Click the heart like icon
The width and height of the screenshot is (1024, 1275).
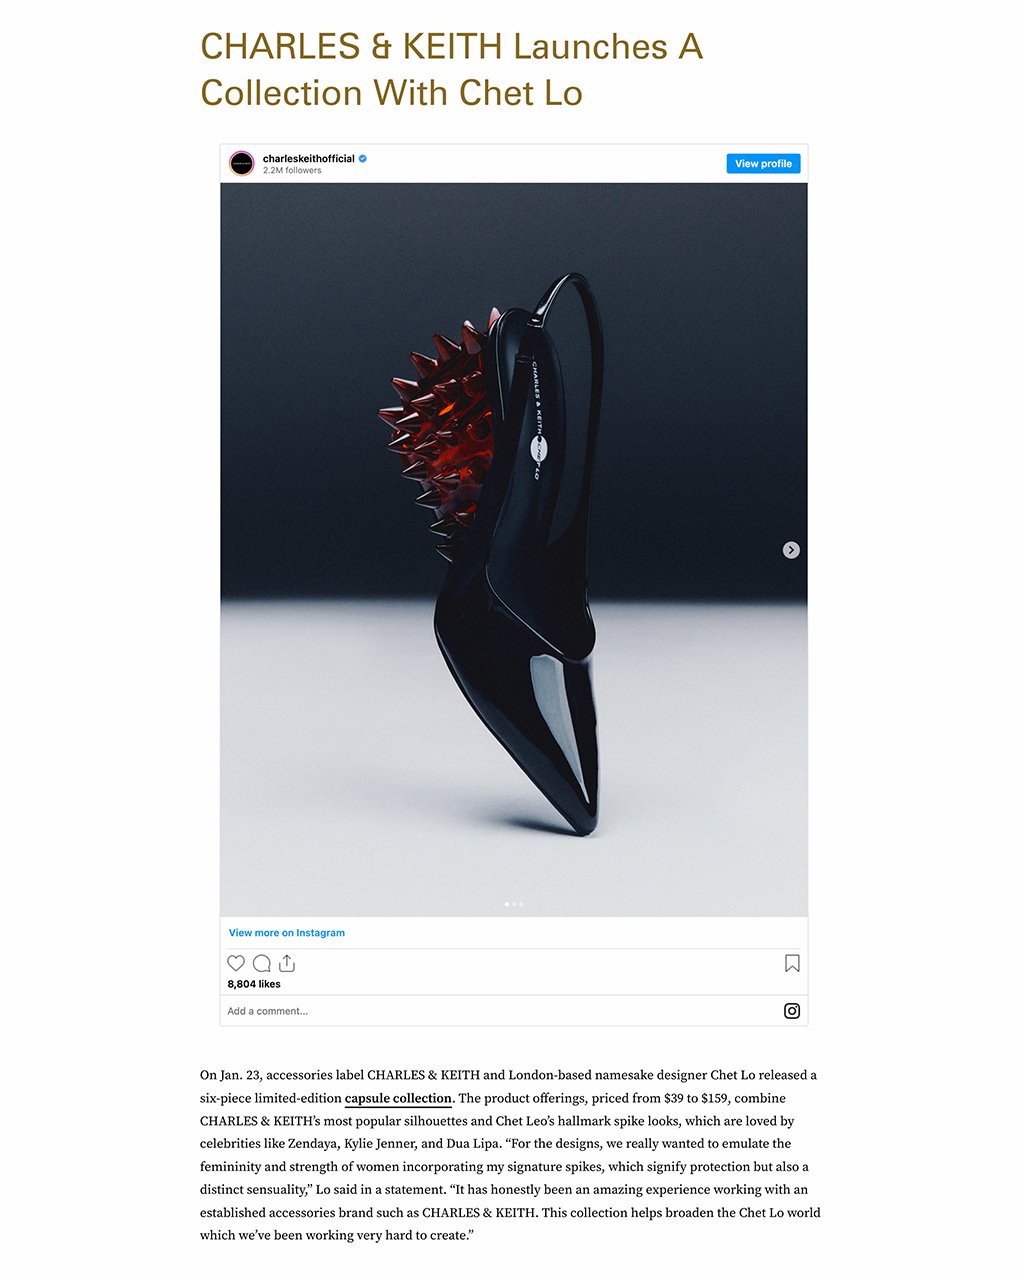click(236, 963)
